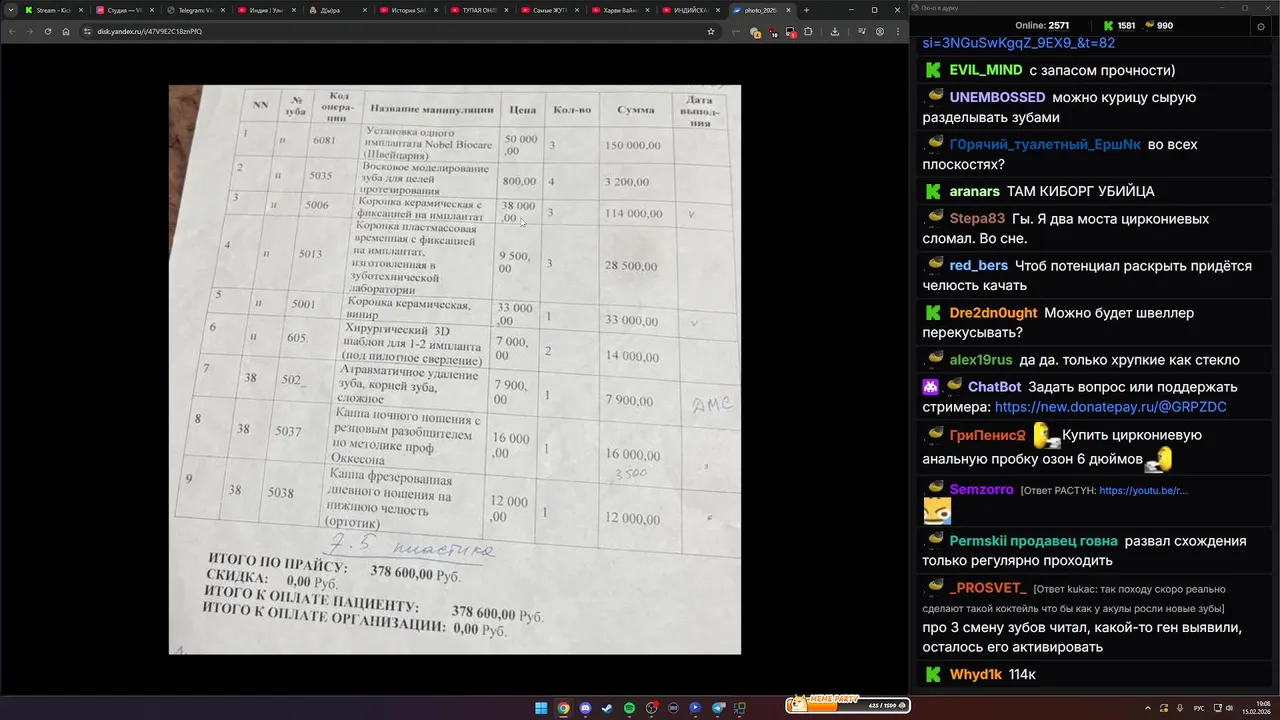Click the browser back arrow
Viewport: 1280px width, 720px height.
point(13,31)
